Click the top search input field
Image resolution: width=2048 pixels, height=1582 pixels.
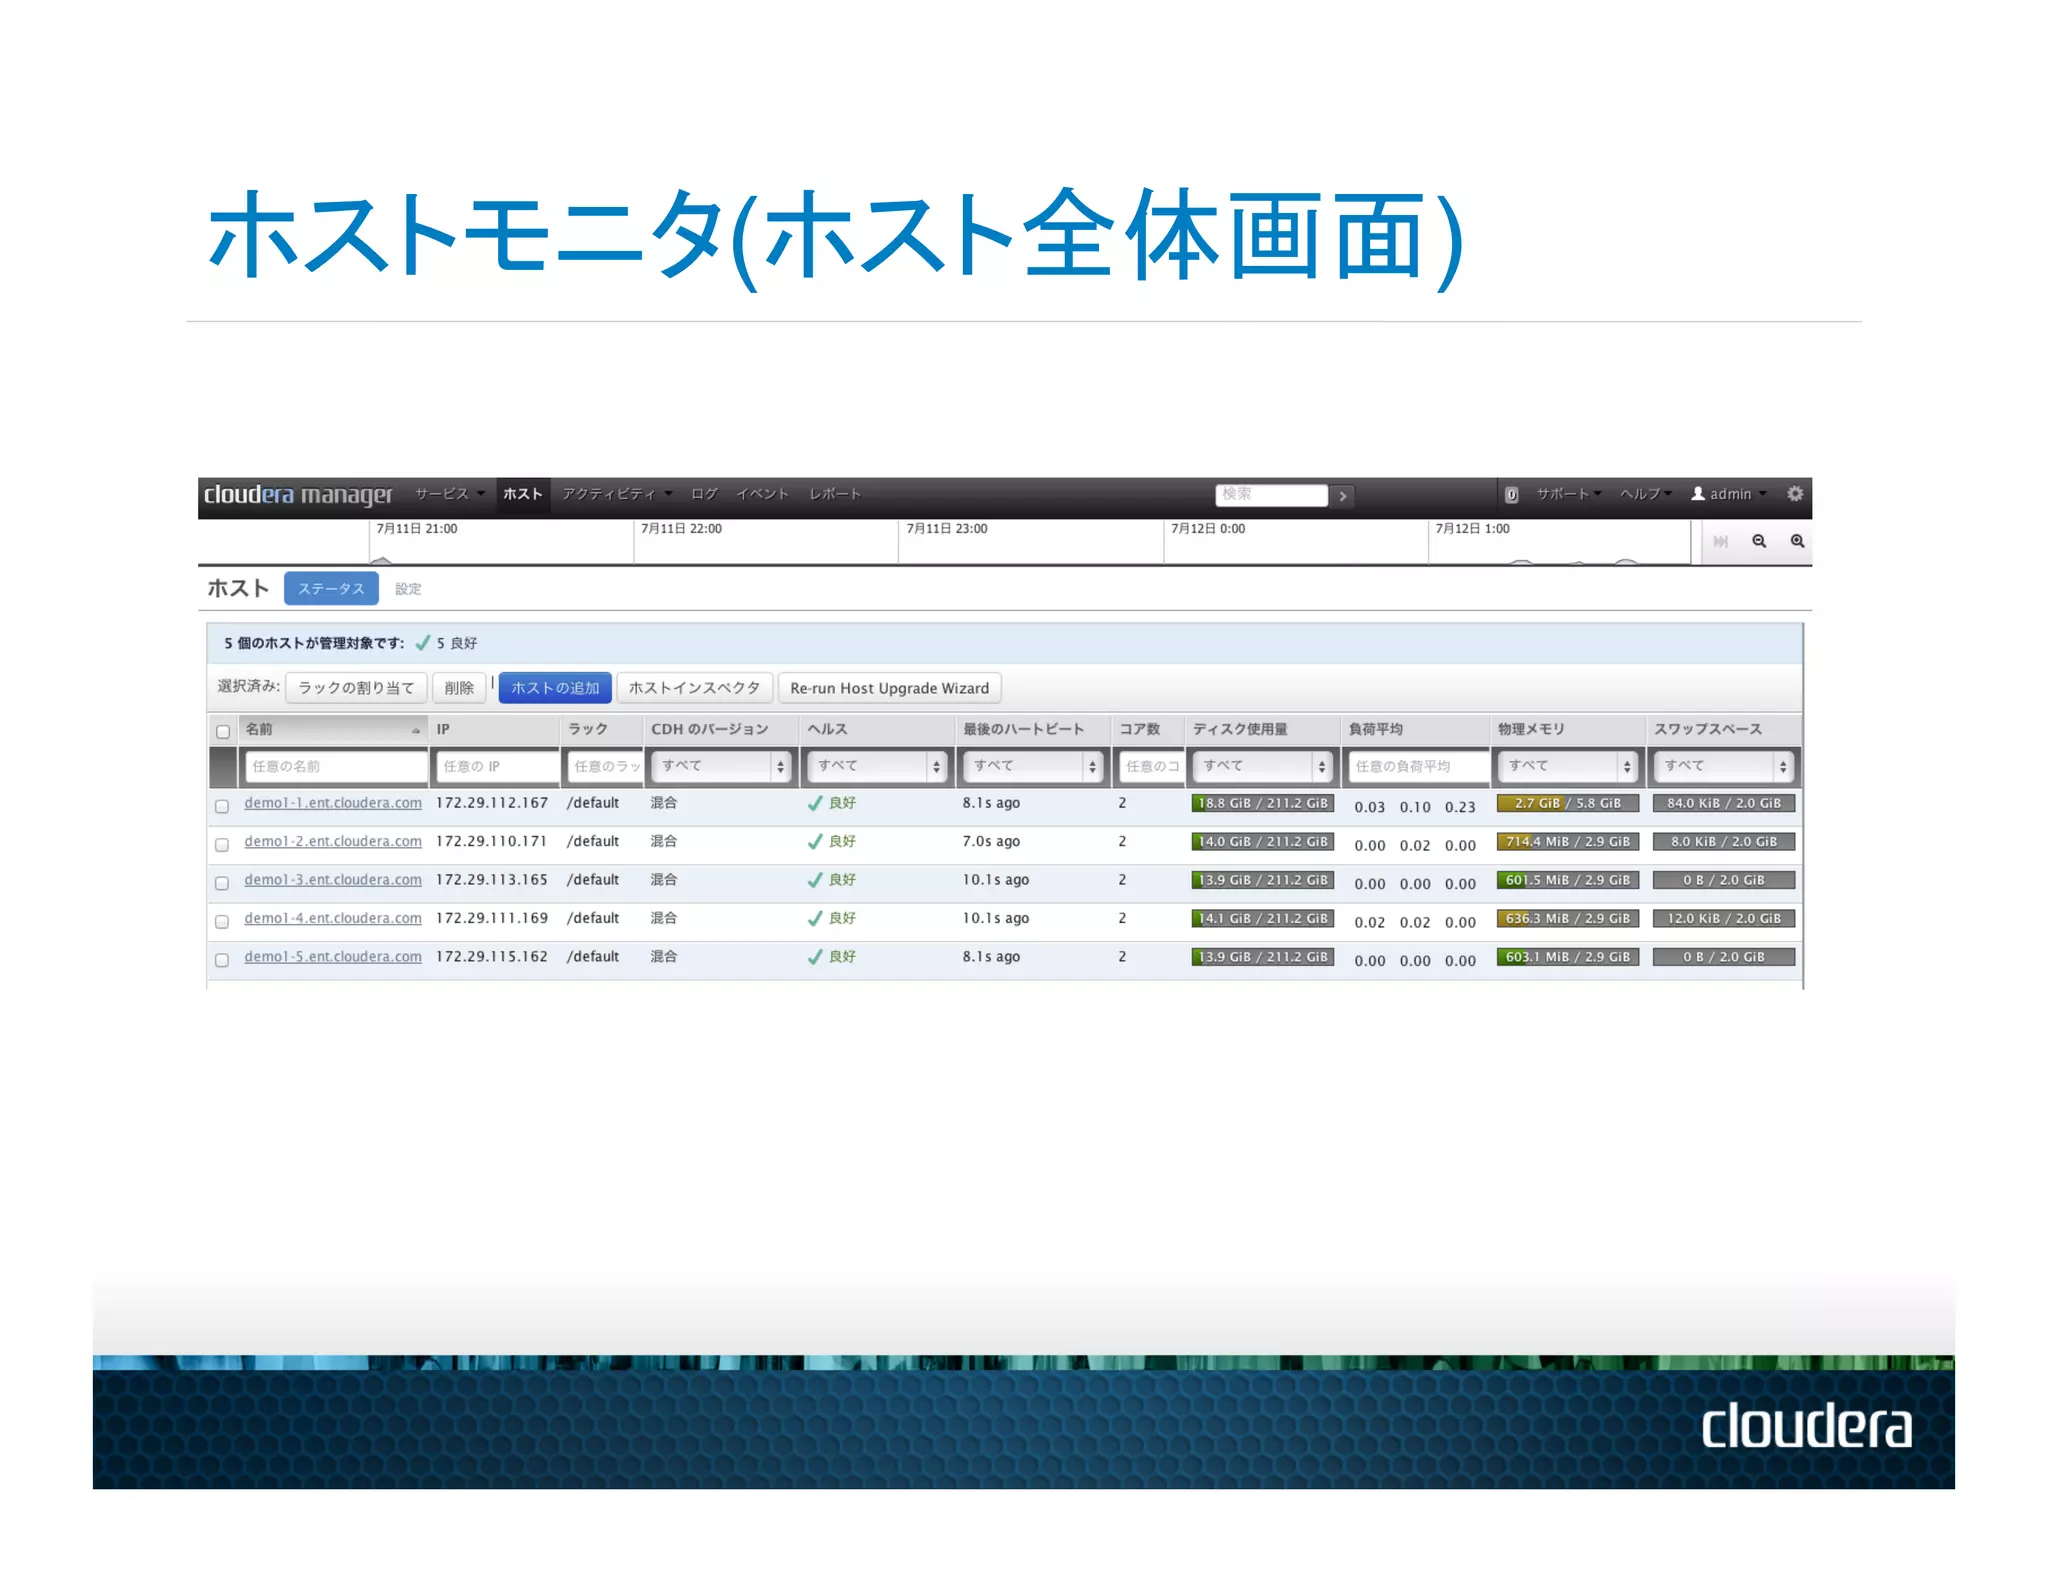click(x=1271, y=494)
